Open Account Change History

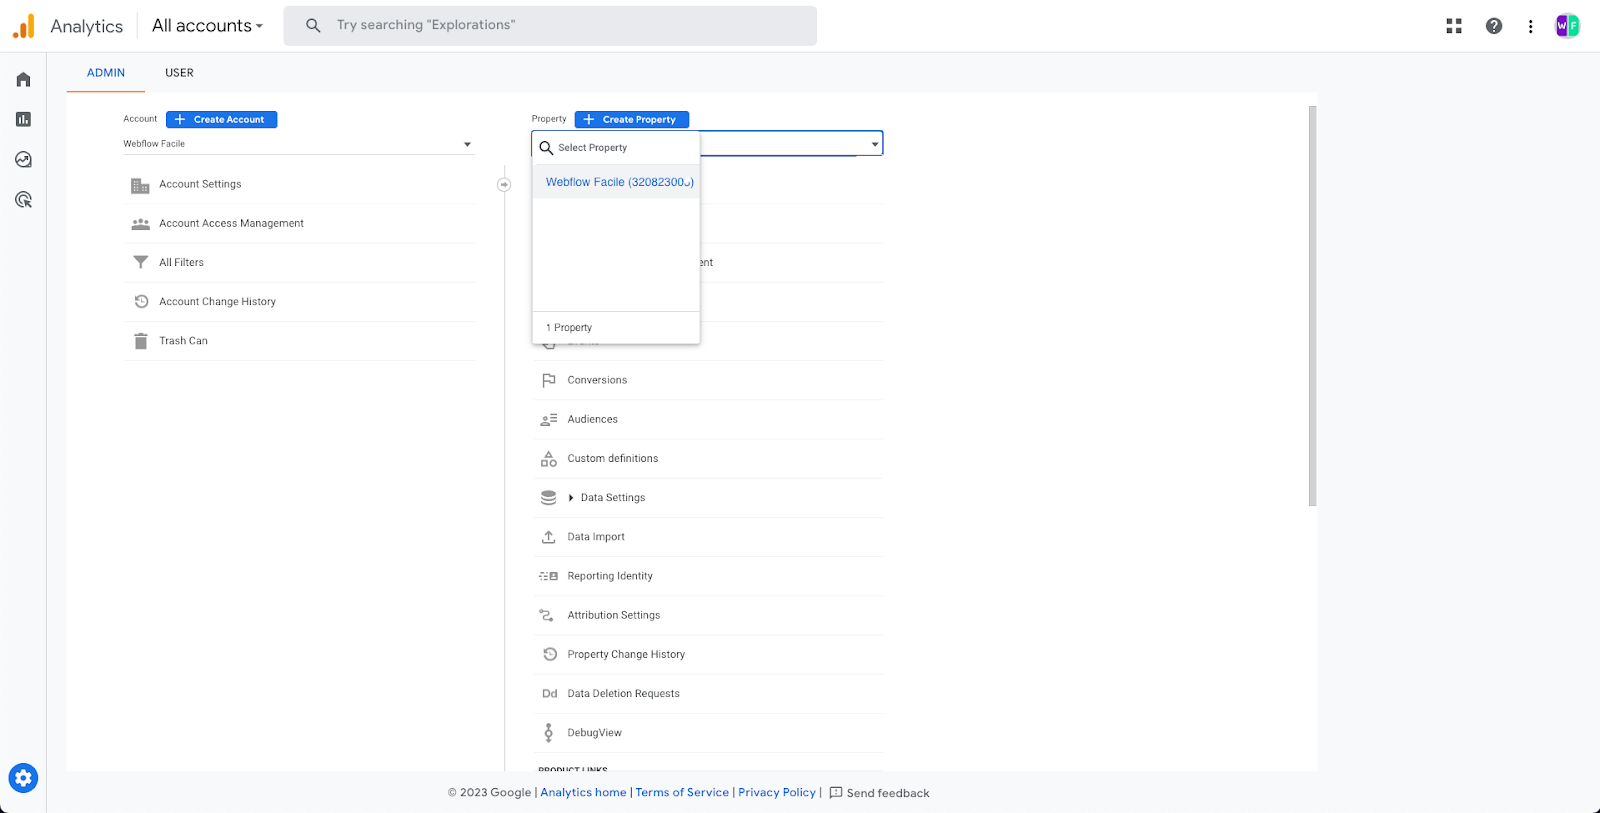[217, 301]
